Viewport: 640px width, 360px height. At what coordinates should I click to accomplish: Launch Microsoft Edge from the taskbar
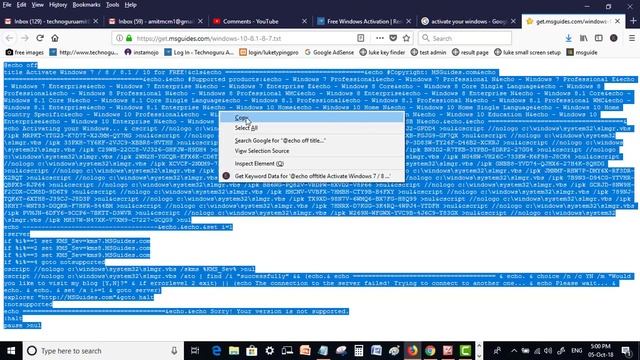tap(216, 351)
